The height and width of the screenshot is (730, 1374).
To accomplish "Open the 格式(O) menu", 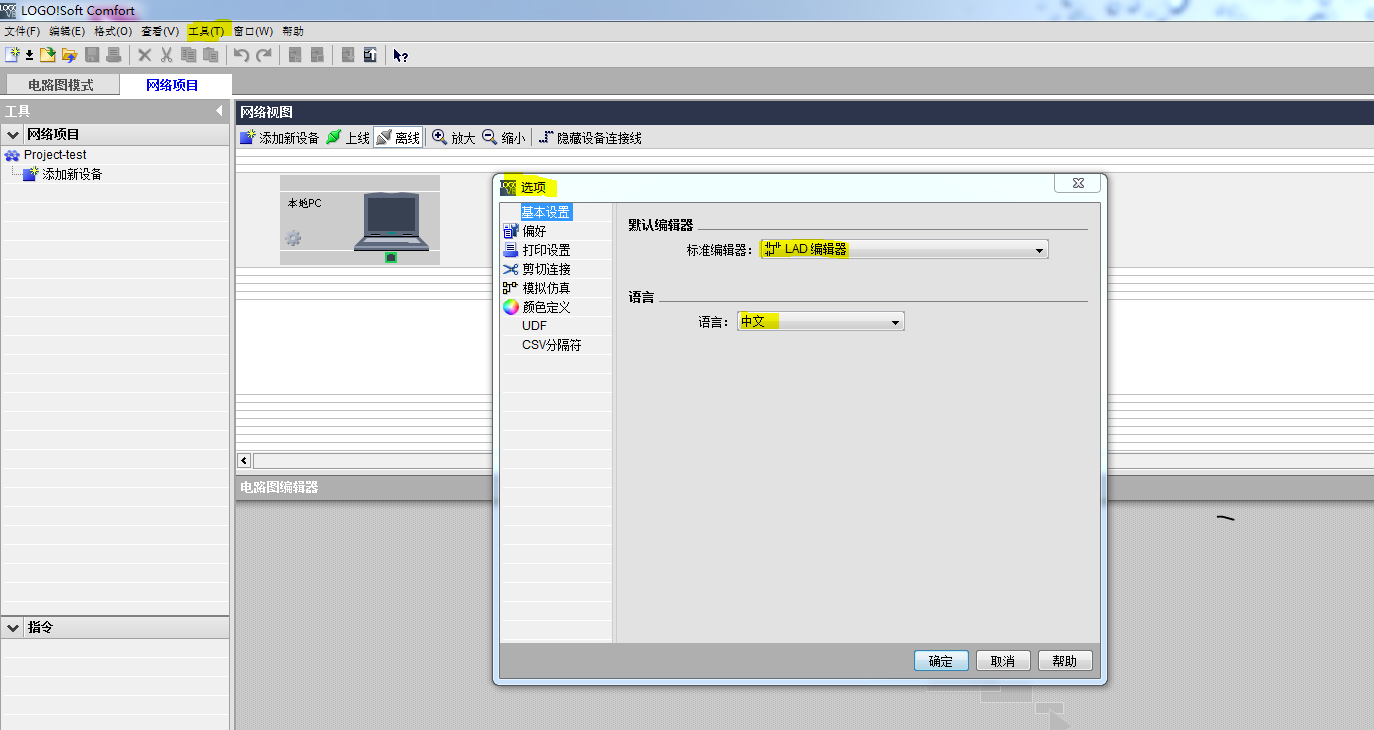I will click(113, 31).
